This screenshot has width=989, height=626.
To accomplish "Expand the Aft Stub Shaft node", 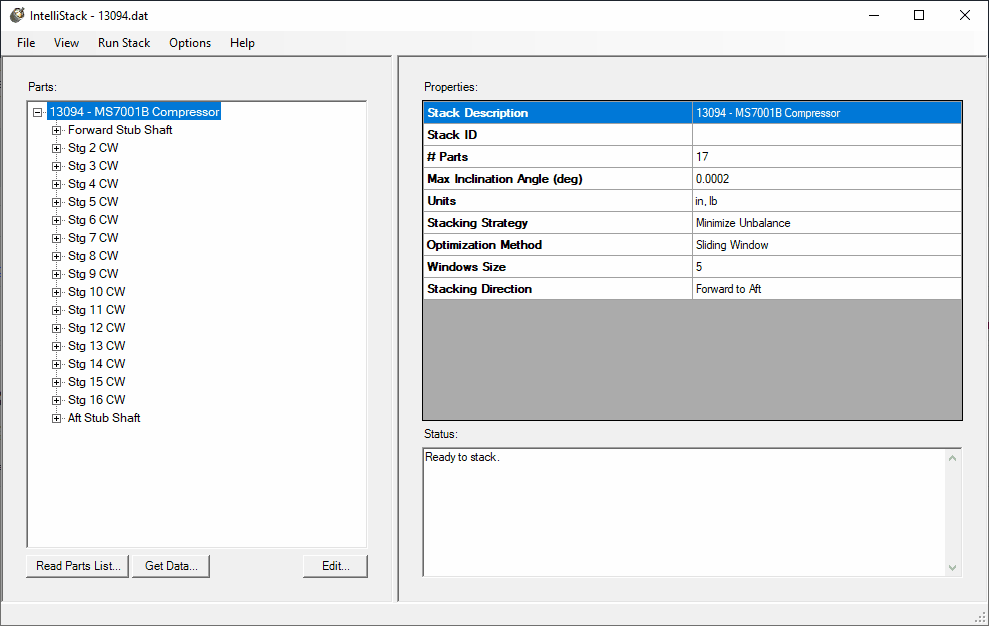I will tap(56, 418).
